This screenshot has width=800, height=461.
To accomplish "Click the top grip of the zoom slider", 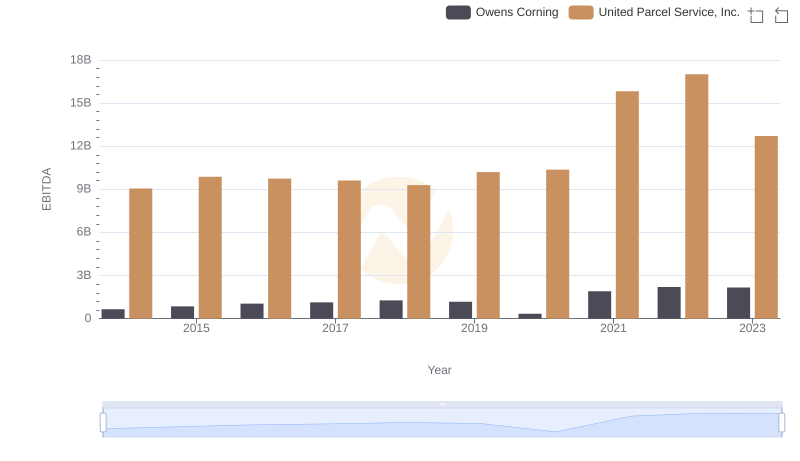I will (x=442, y=404).
